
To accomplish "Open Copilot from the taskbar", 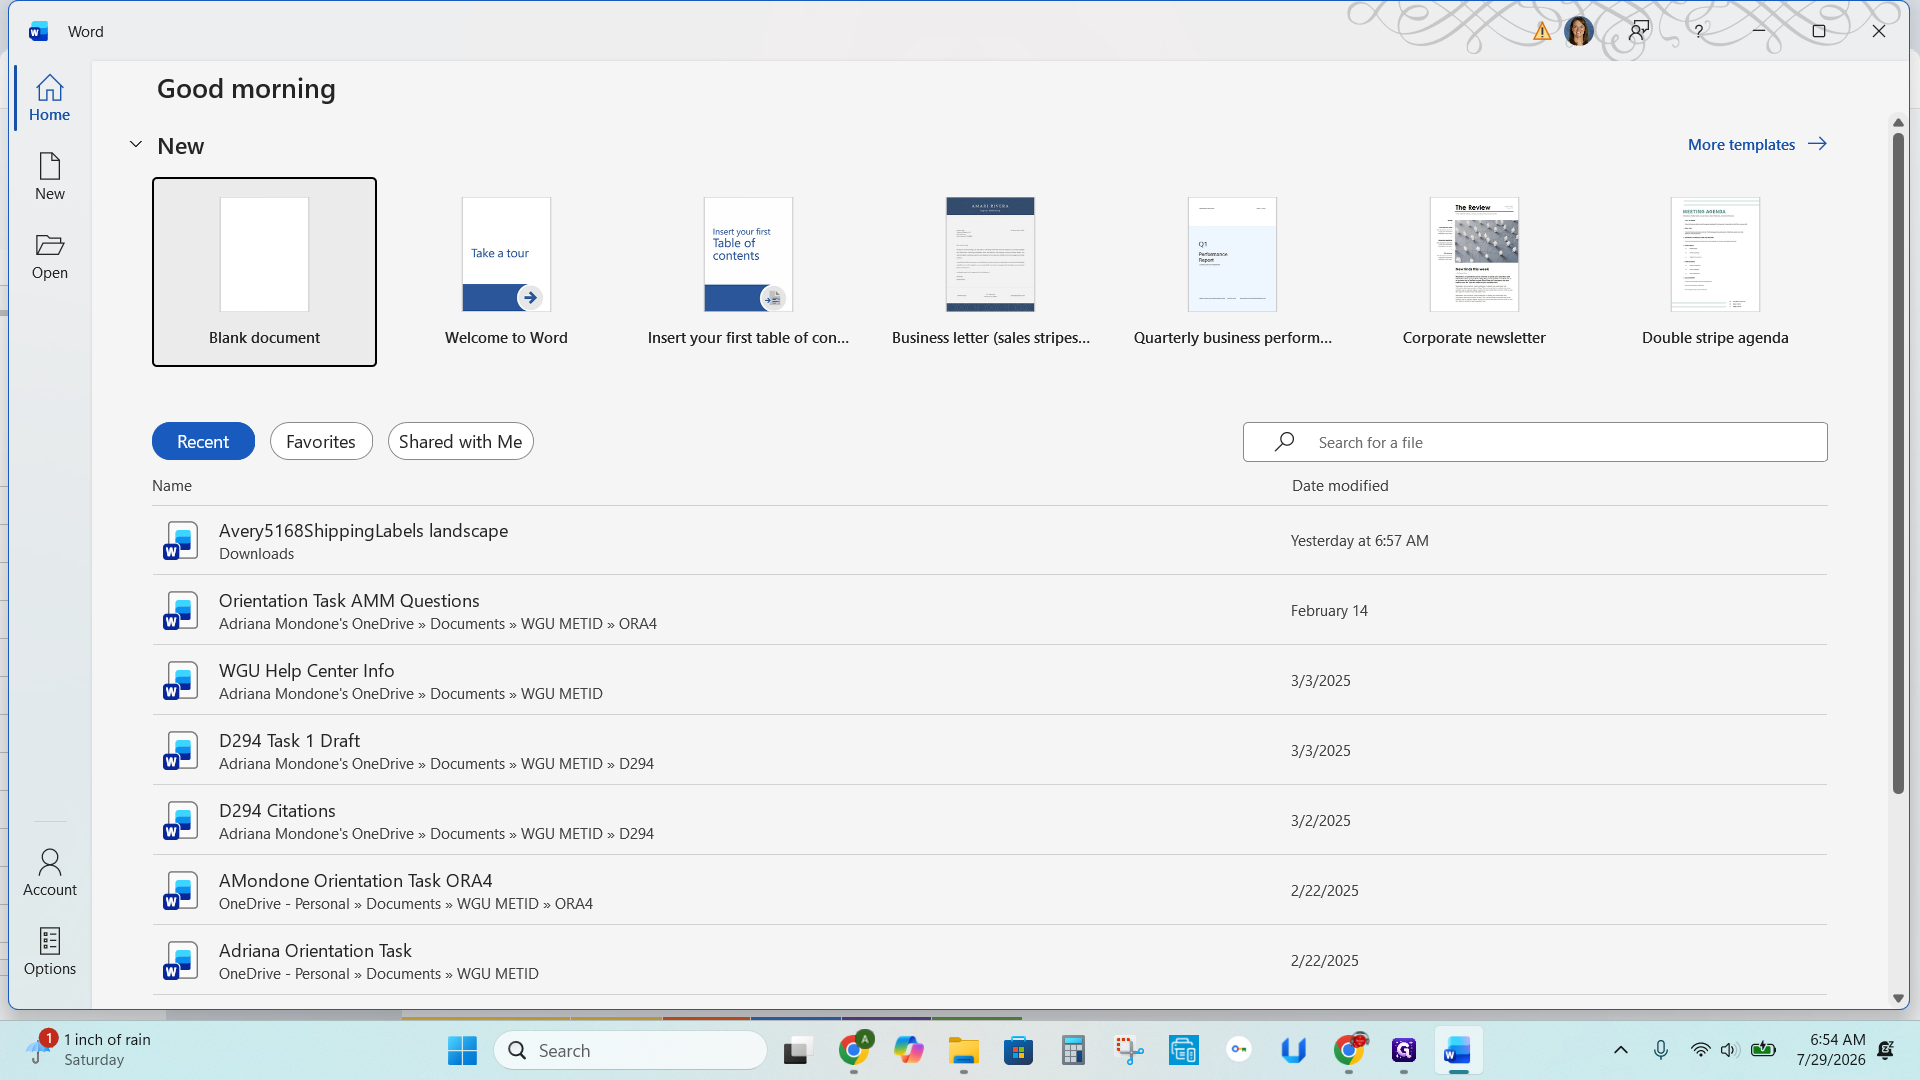I will [x=908, y=1050].
